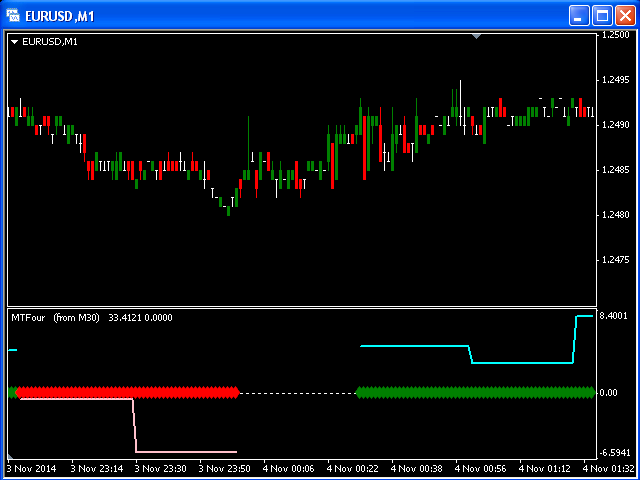Click the 1.2500 price scale label
Viewport: 640px width, 480px height.
click(x=616, y=35)
